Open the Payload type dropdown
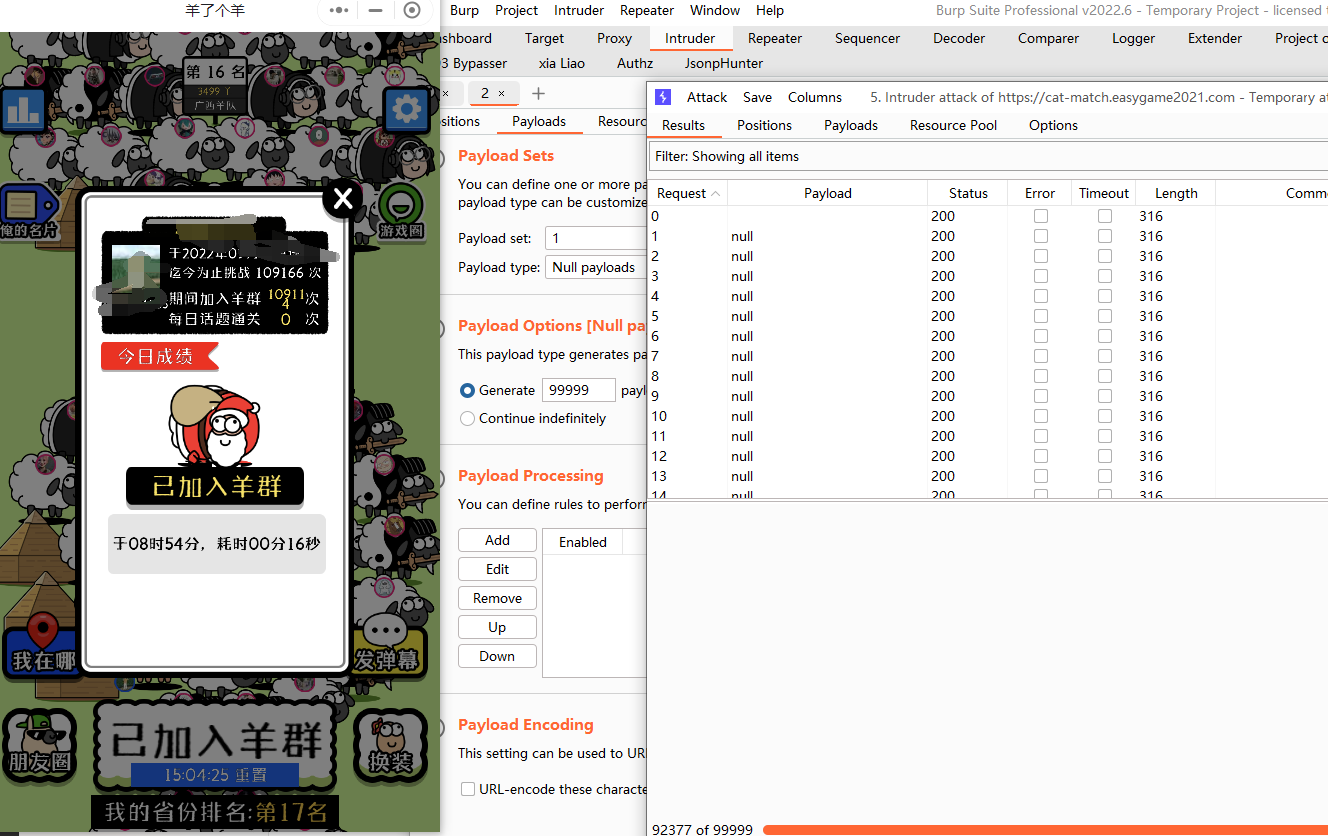The height and width of the screenshot is (836, 1328). coord(596,267)
